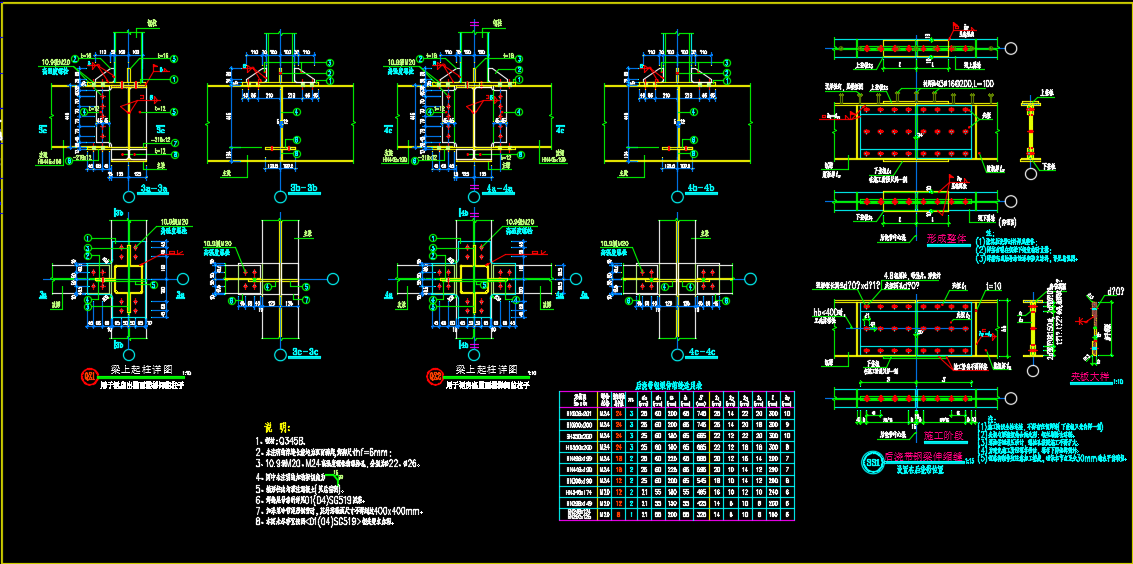Select 梁上起柱详图 title beside Q22 tag
Image resolution: width=1133 pixels, height=564 pixels.
tap(486, 370)
